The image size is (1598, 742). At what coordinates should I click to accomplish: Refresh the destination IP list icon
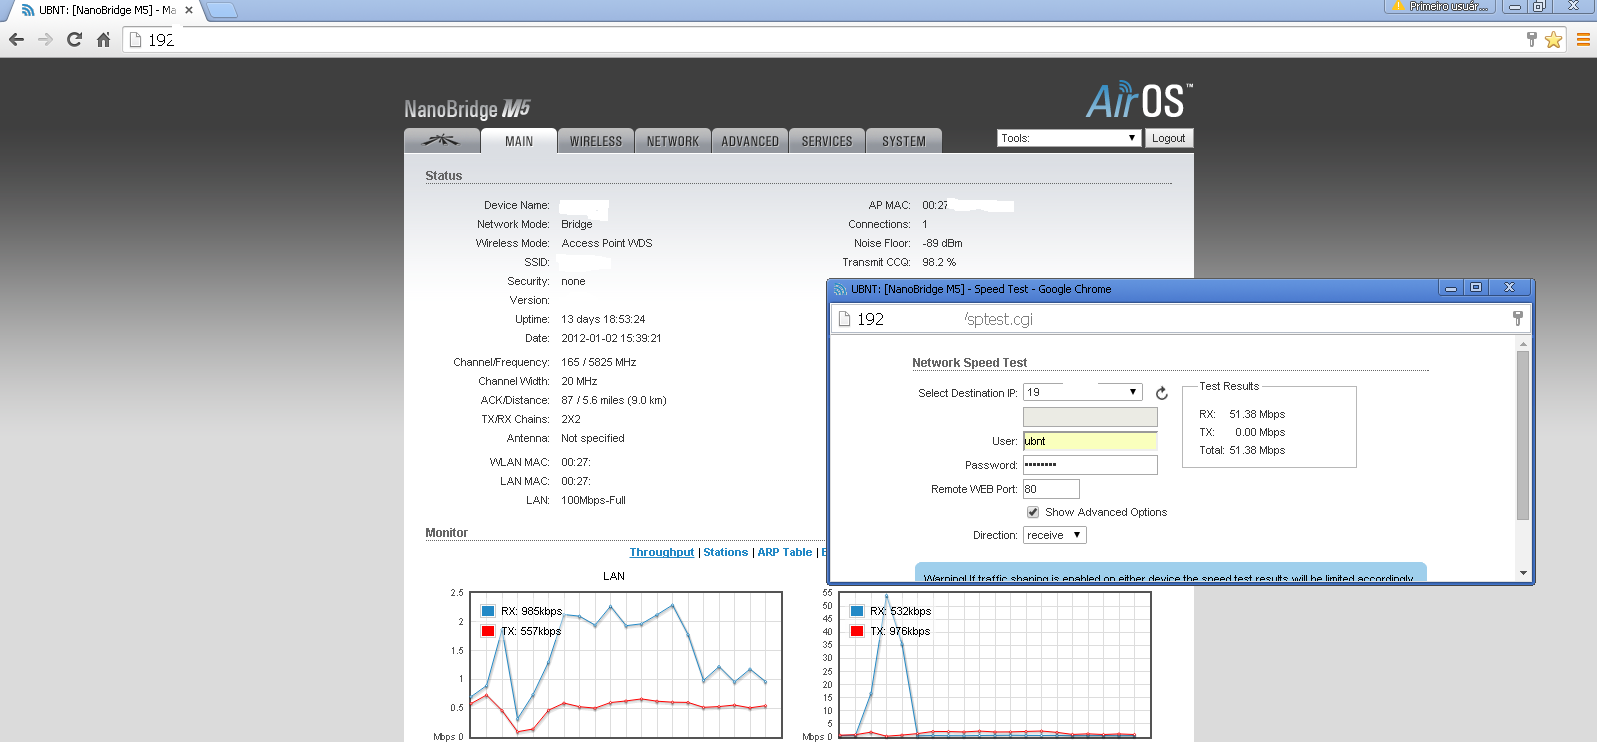click(x=1162, y=393)
